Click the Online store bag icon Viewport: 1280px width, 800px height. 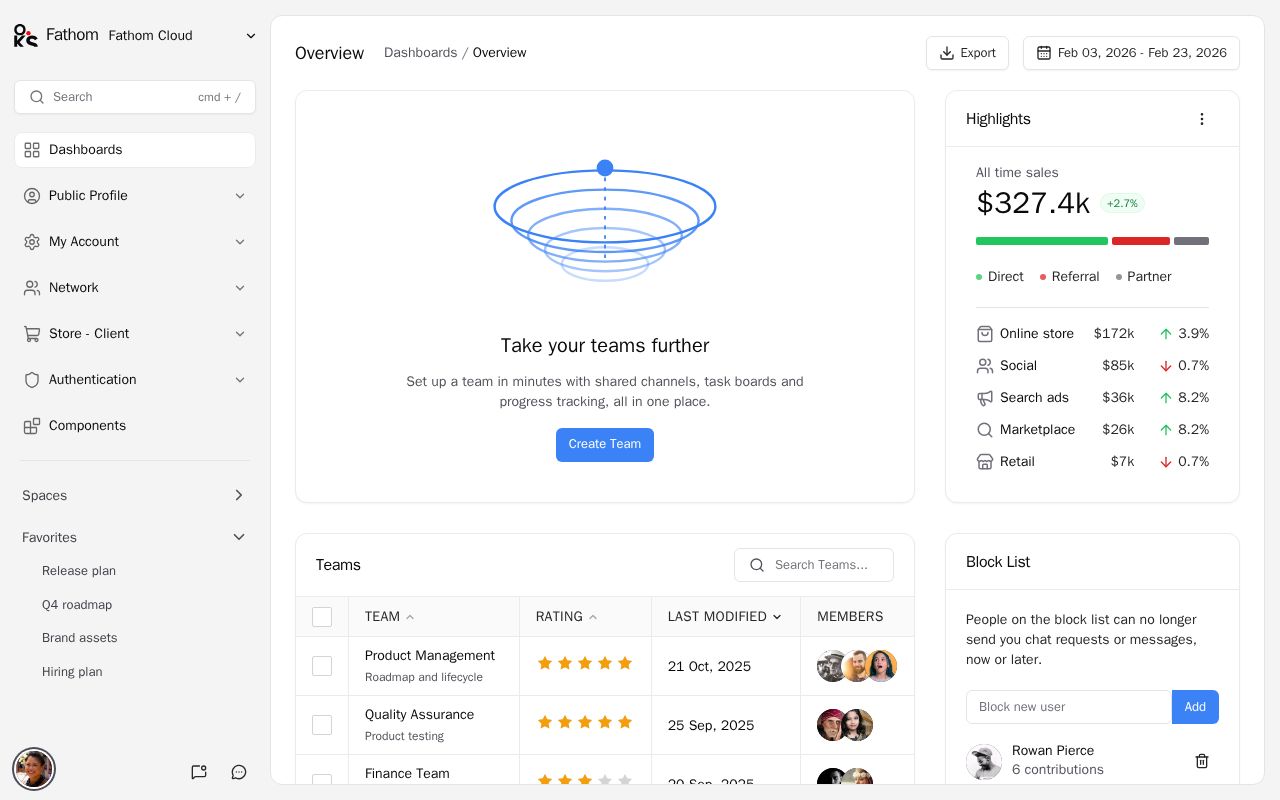click(x=985, y=334)
